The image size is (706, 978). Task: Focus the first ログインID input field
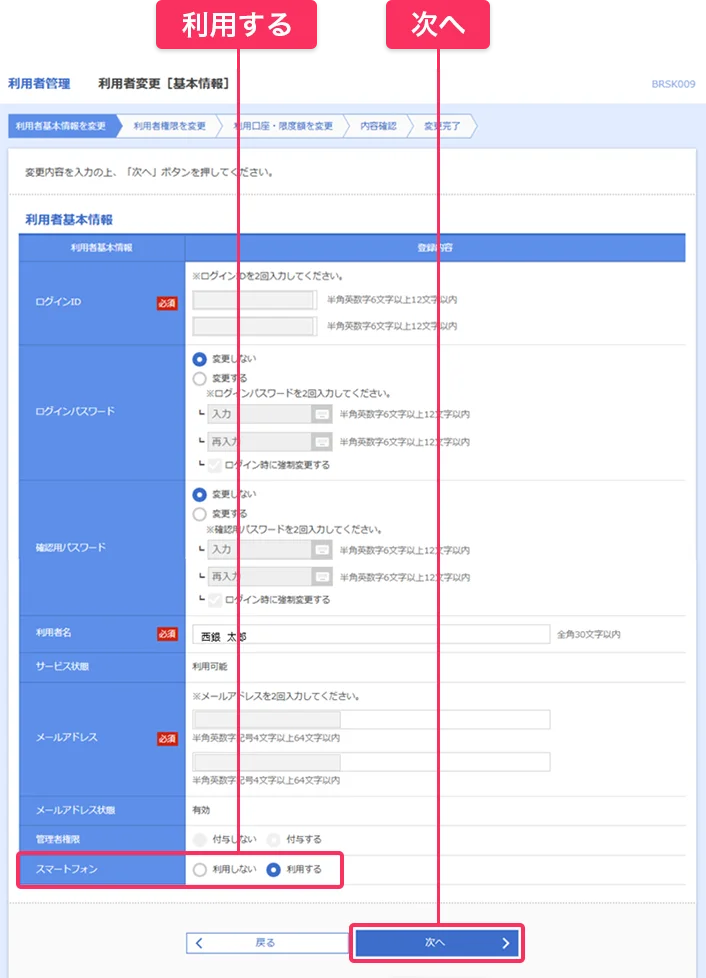[254, 300]
